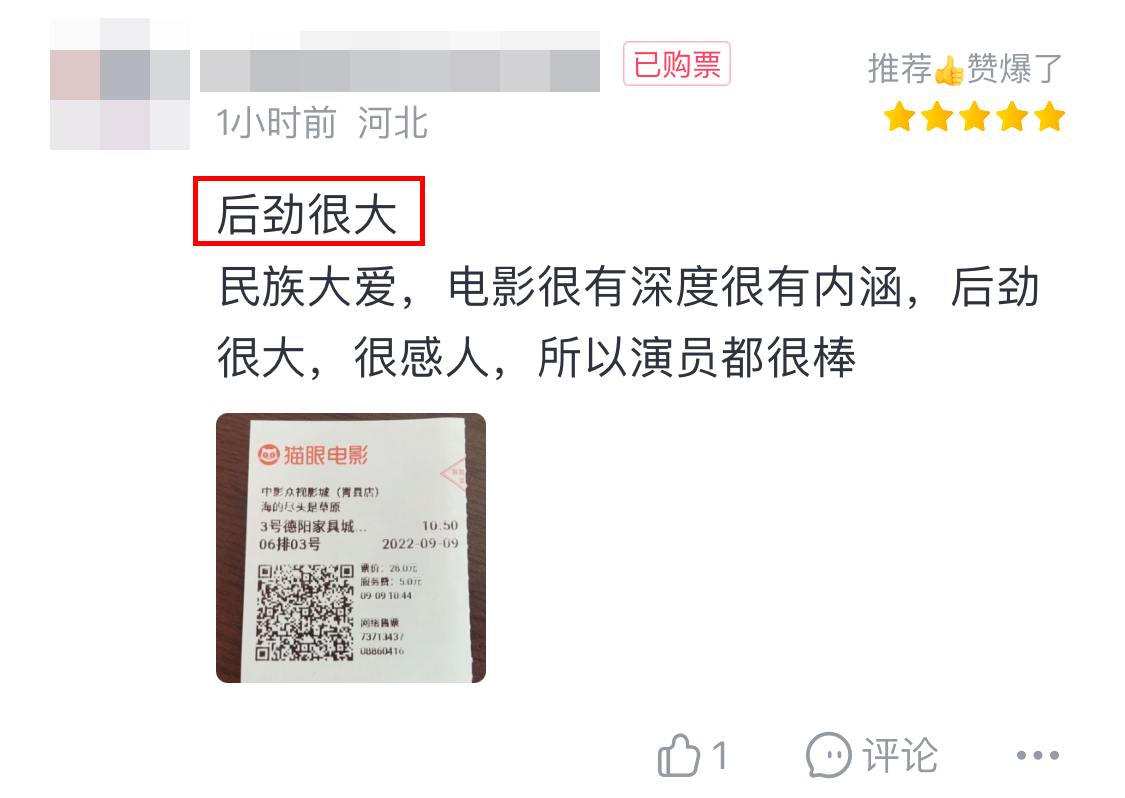Tap the 推荐 赞爆了 rating label
Viewport: 1125px width, 798px height.
(x=965, y=69)
